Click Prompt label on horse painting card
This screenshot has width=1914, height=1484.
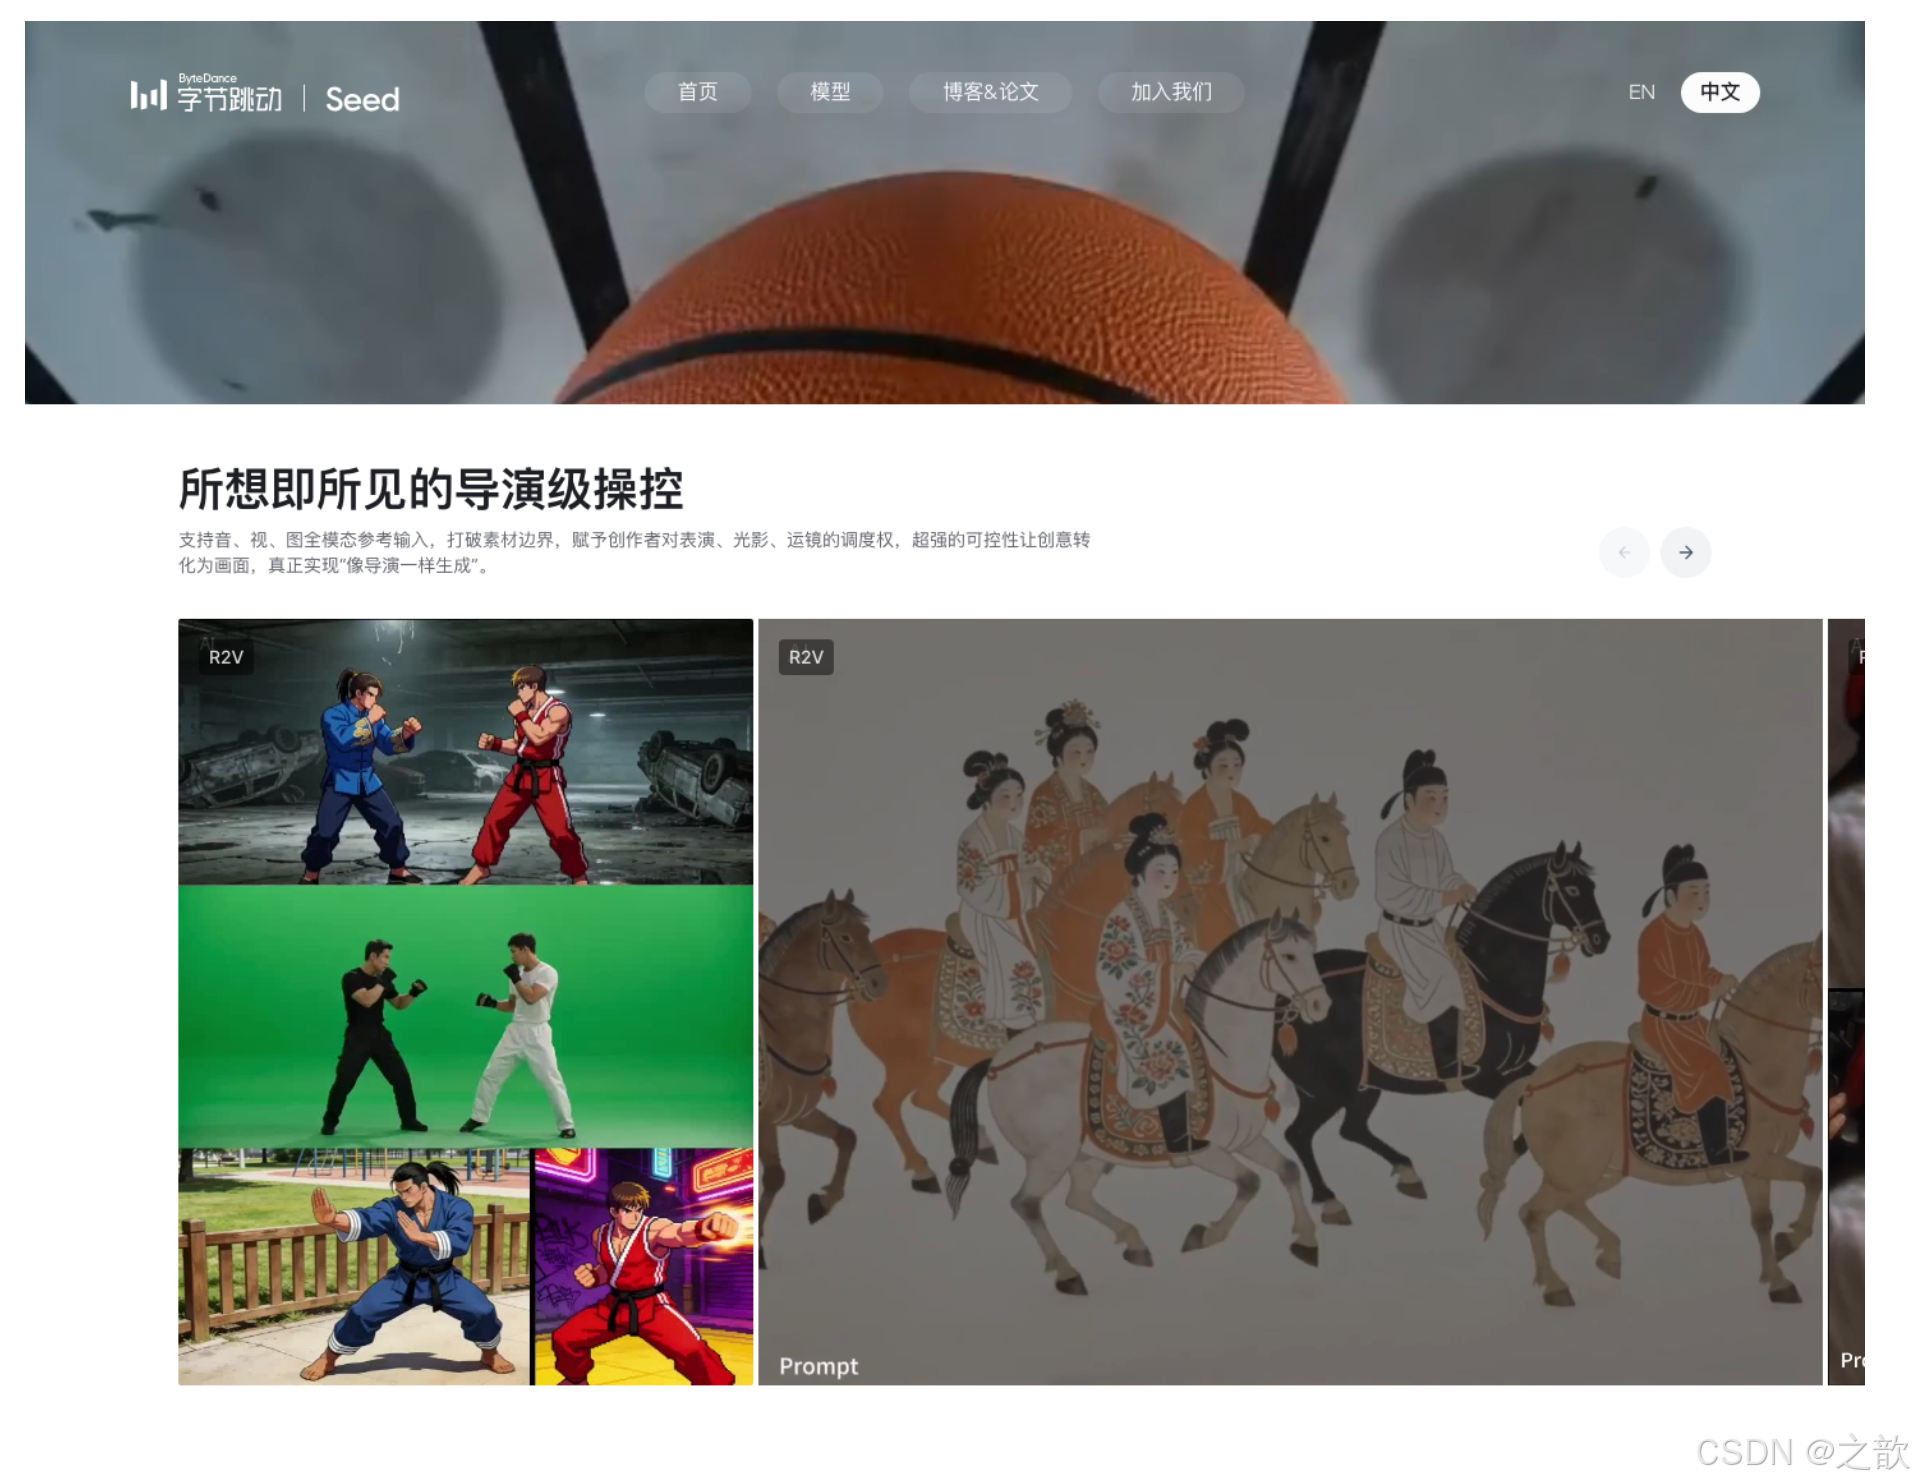(819, 1366)
